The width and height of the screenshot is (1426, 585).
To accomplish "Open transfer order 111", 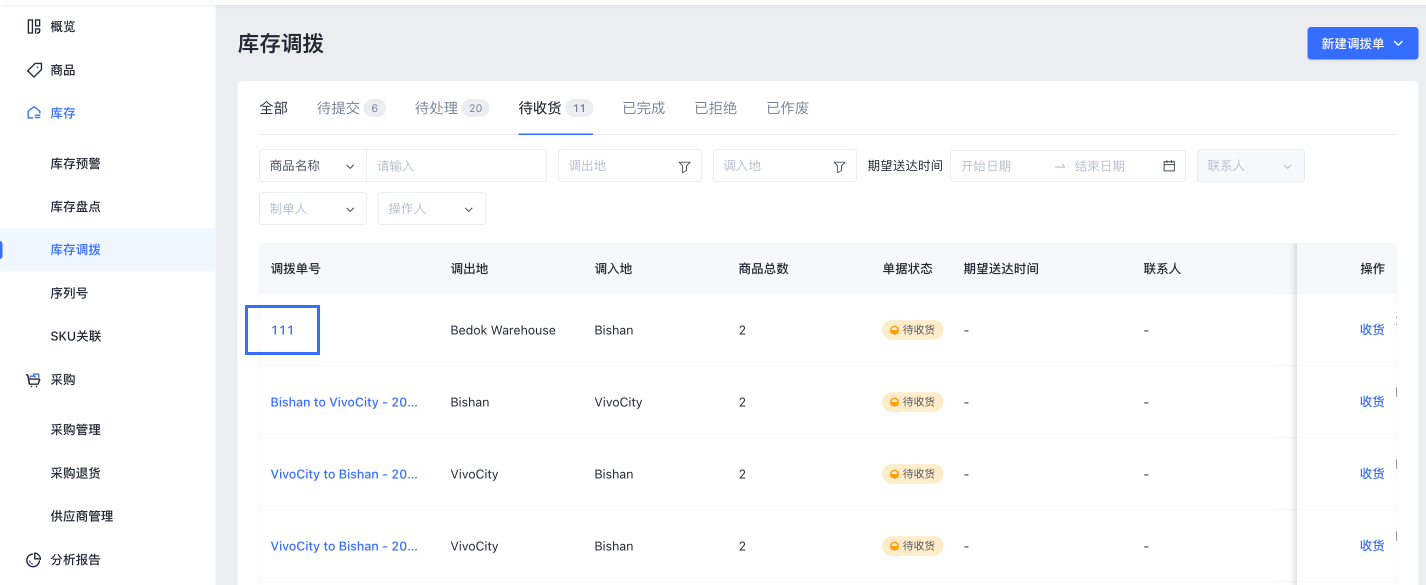I will [283, 330].
